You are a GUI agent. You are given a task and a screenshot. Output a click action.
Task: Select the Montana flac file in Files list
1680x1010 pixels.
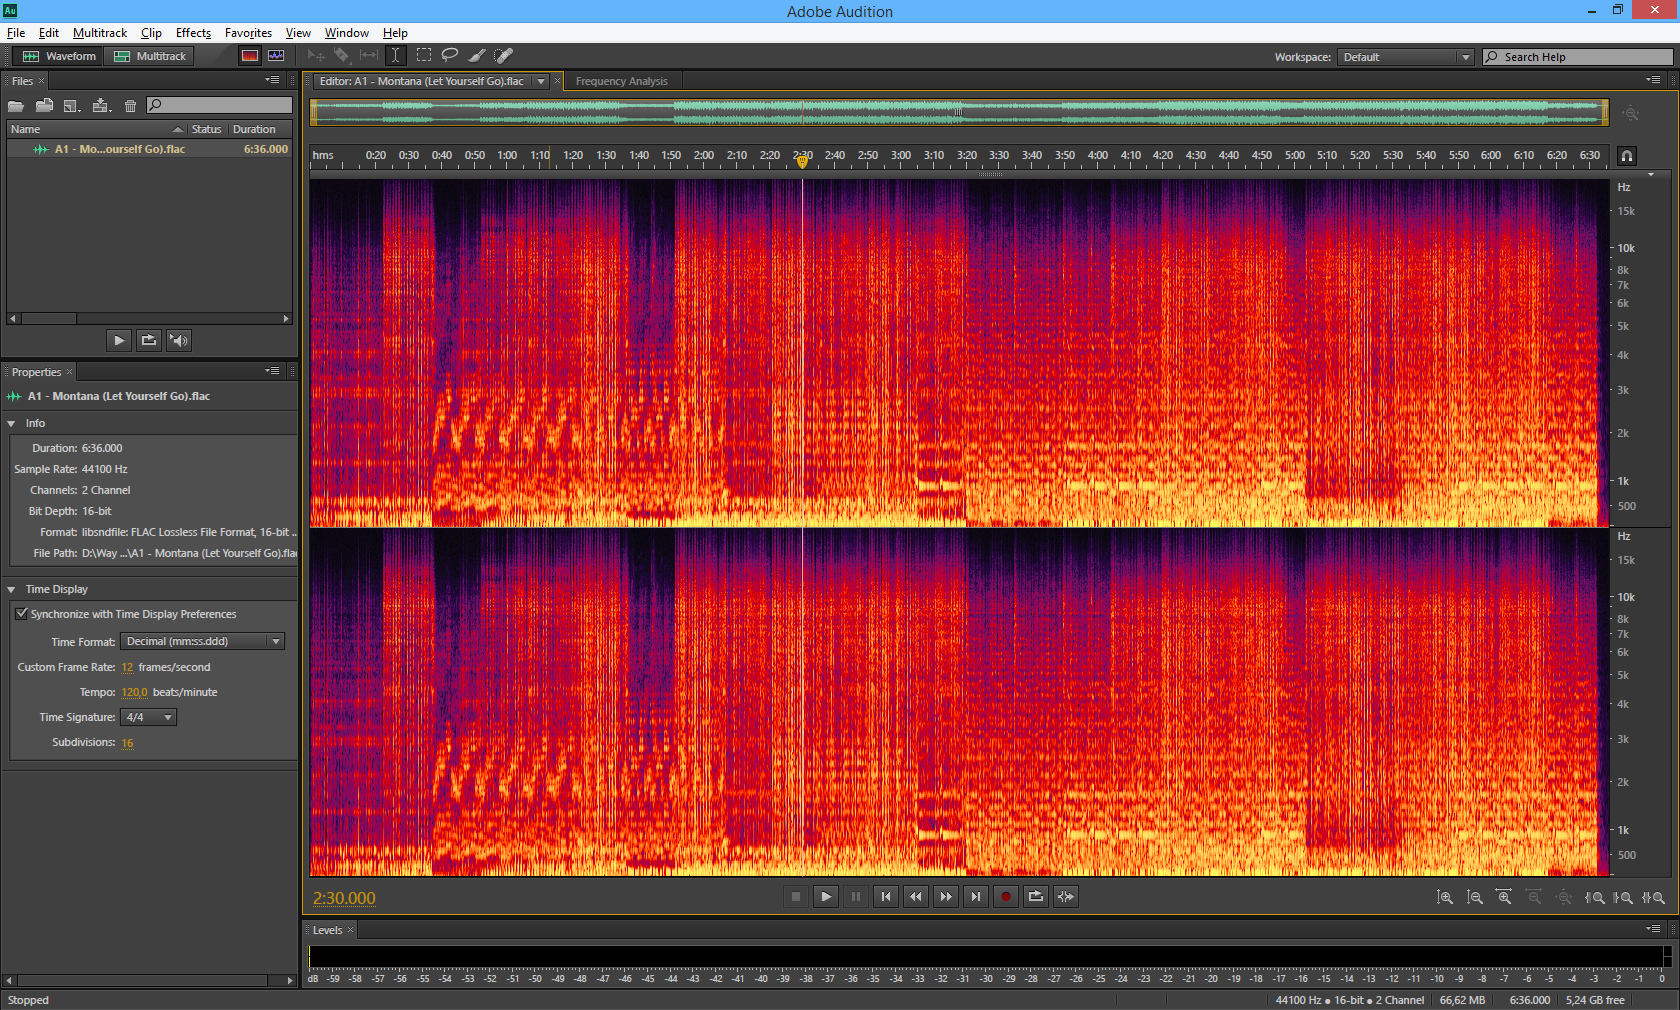point(149,149)
